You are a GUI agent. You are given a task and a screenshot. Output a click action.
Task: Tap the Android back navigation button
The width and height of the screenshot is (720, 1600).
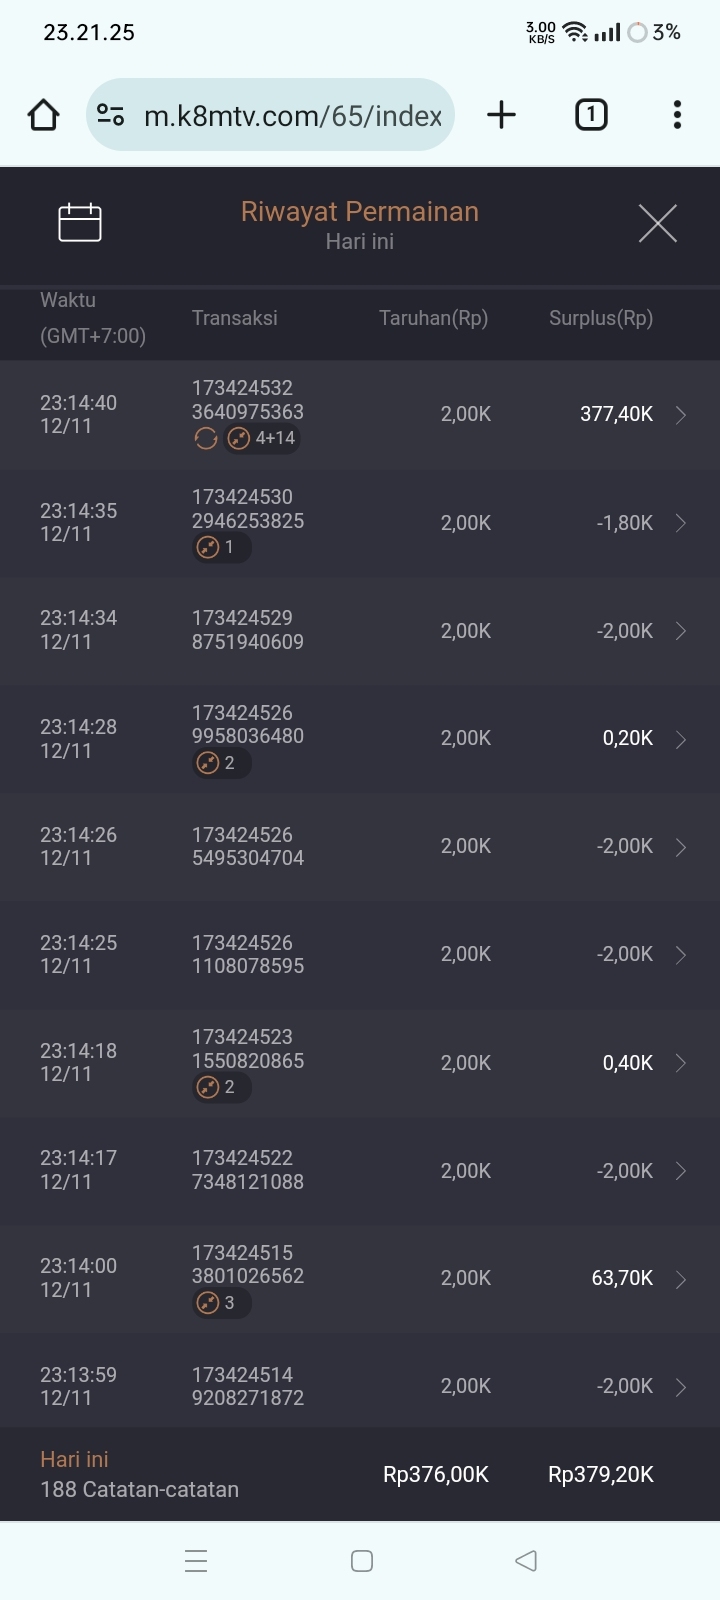526,1560
